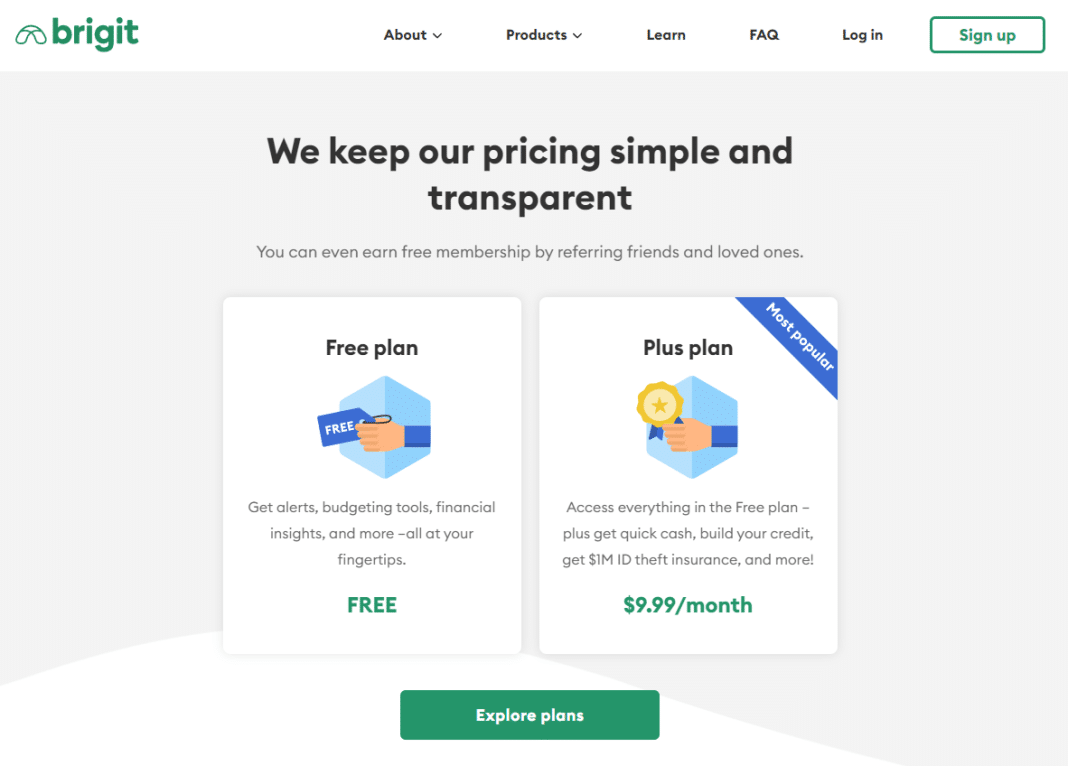The width and height of the screenshot is (1068, 766).
Task: Click the Free plan description text
Action: coord(372,533)
